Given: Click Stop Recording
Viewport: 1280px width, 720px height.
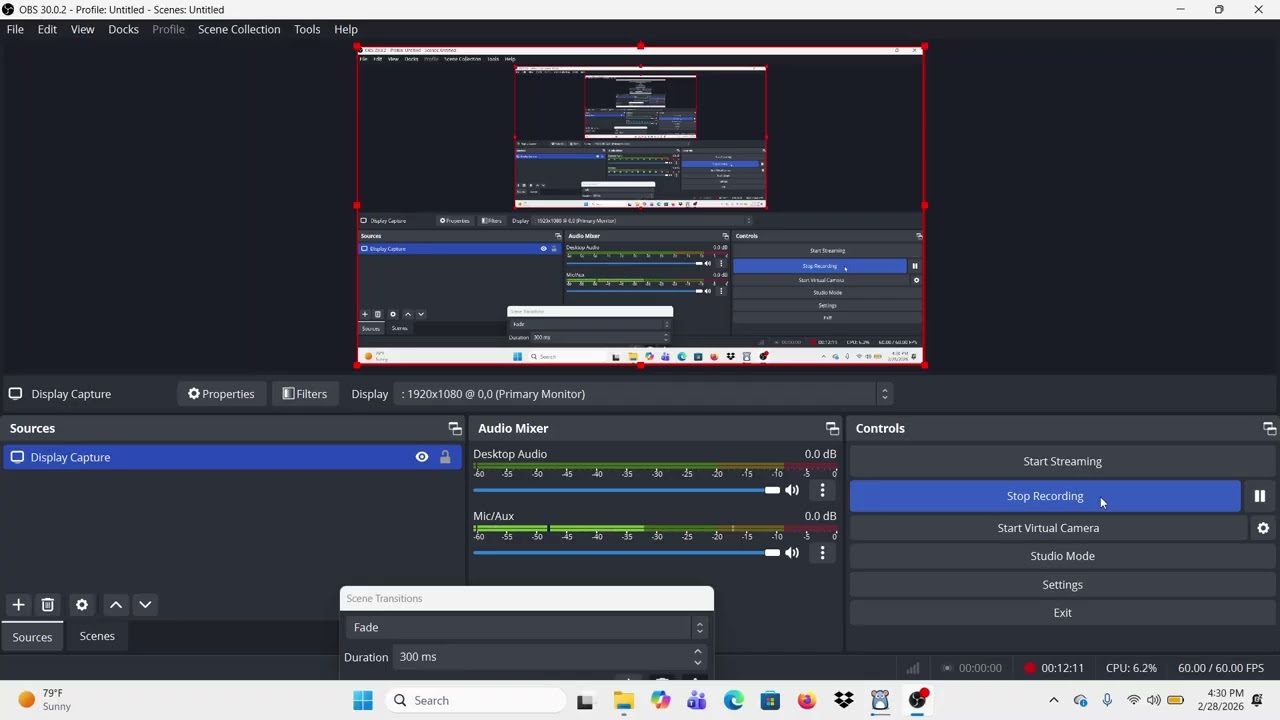Looking at the screenshot, I should click(x=1045, y=496).
